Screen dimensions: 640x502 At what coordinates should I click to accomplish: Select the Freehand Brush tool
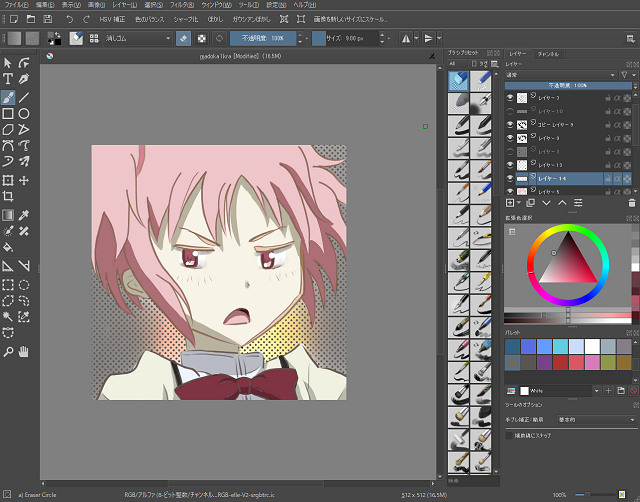coord(8,97)
